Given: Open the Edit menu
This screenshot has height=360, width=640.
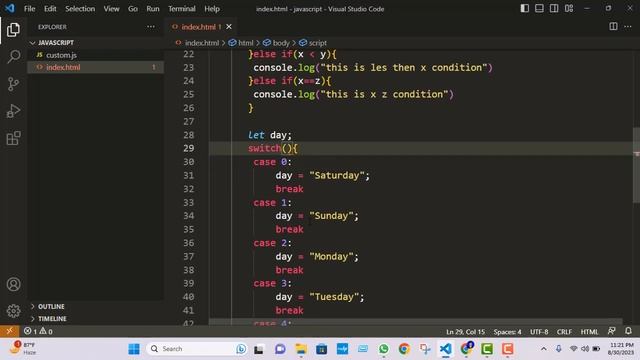Looking at the screenshot, I should tap(50, 9).
